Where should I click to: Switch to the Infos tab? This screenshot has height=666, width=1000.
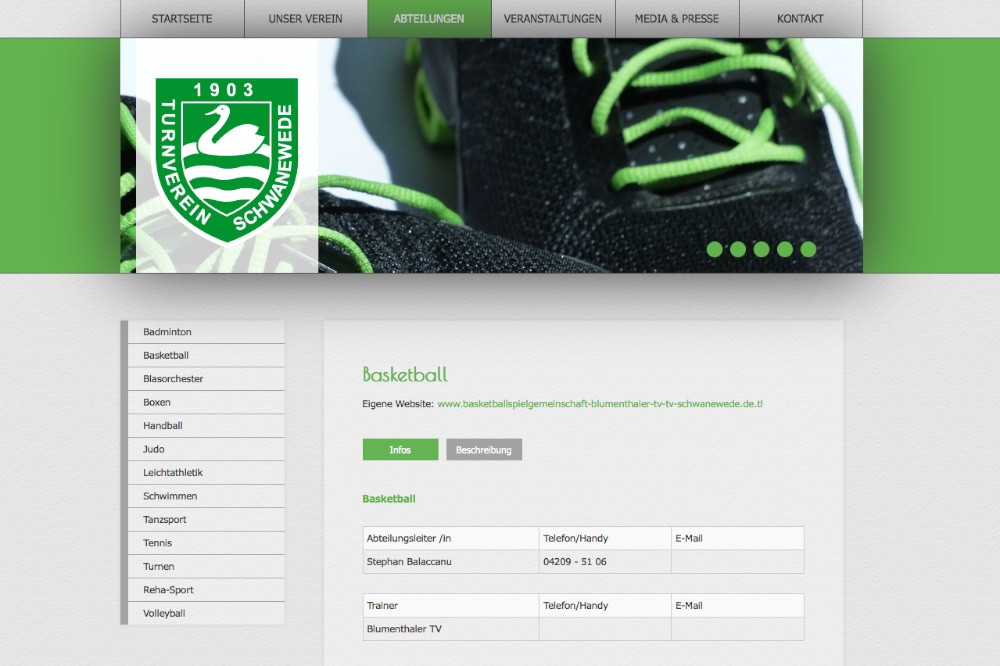401,450
